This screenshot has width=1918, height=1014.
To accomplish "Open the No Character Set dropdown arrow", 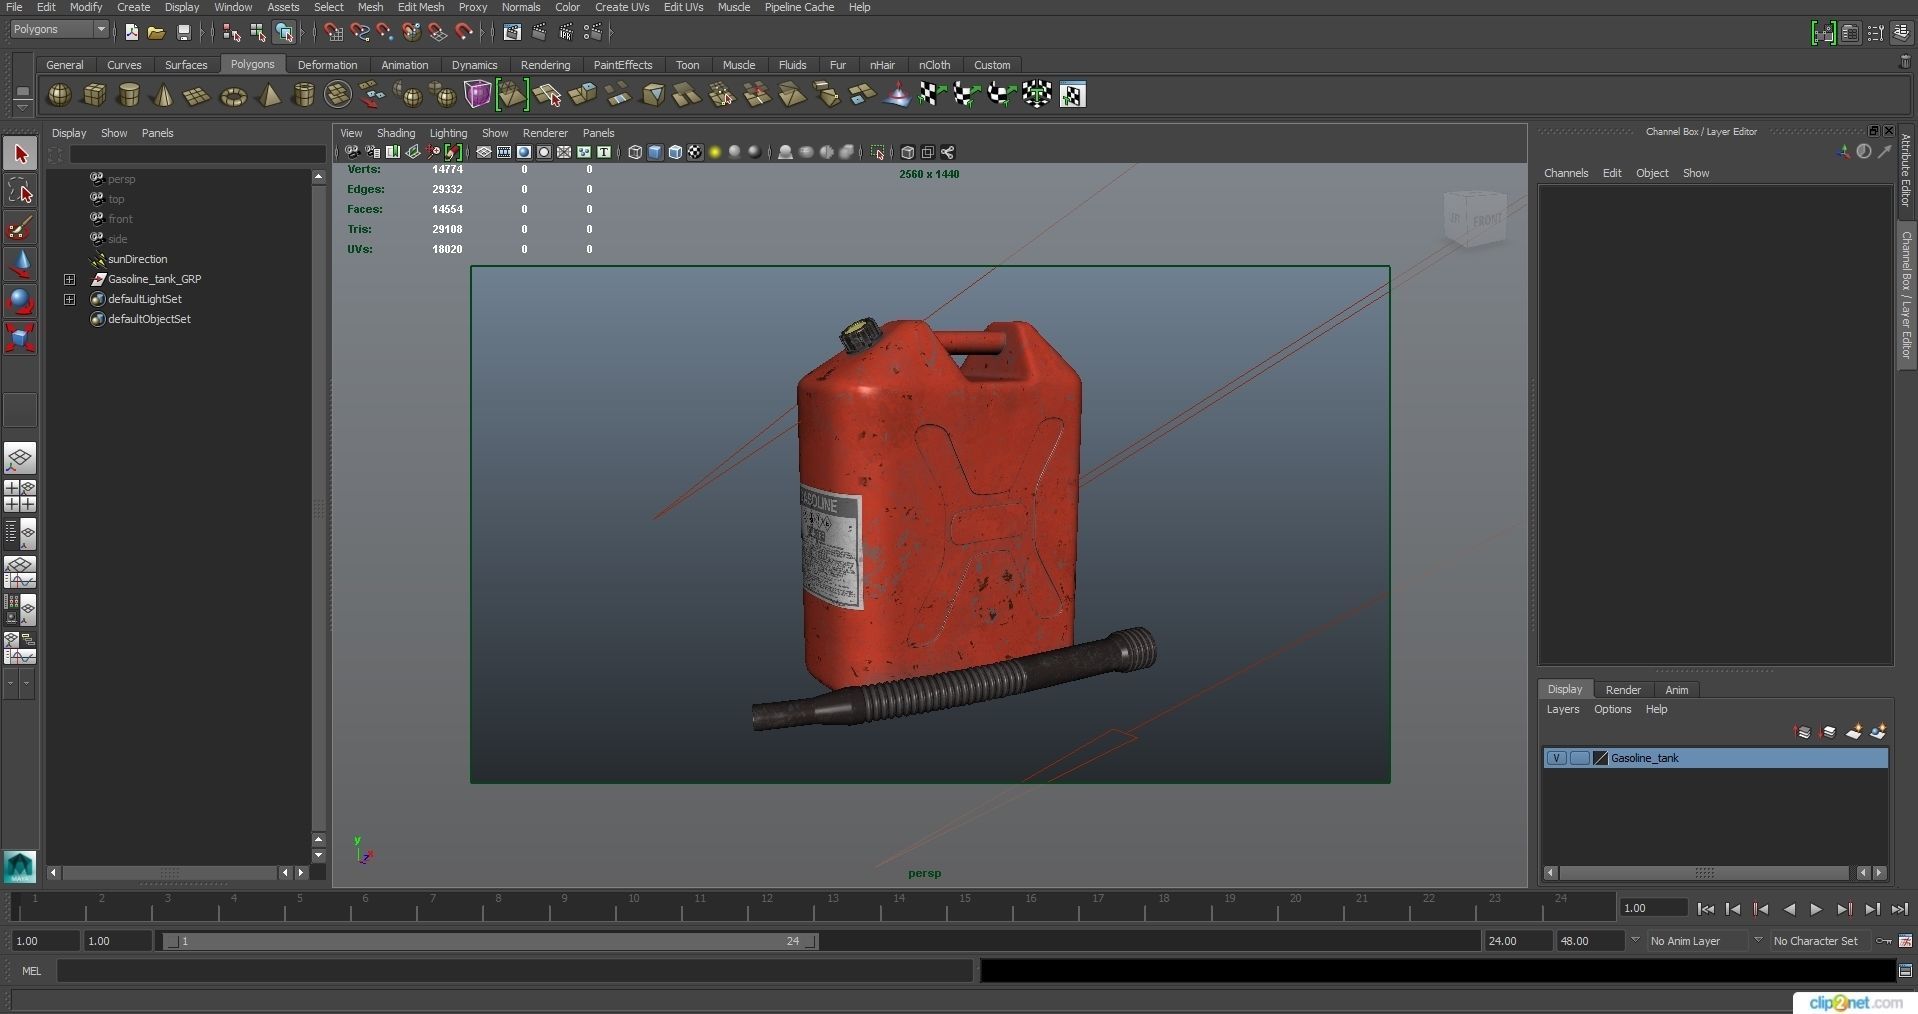I will pos(1758,940).
